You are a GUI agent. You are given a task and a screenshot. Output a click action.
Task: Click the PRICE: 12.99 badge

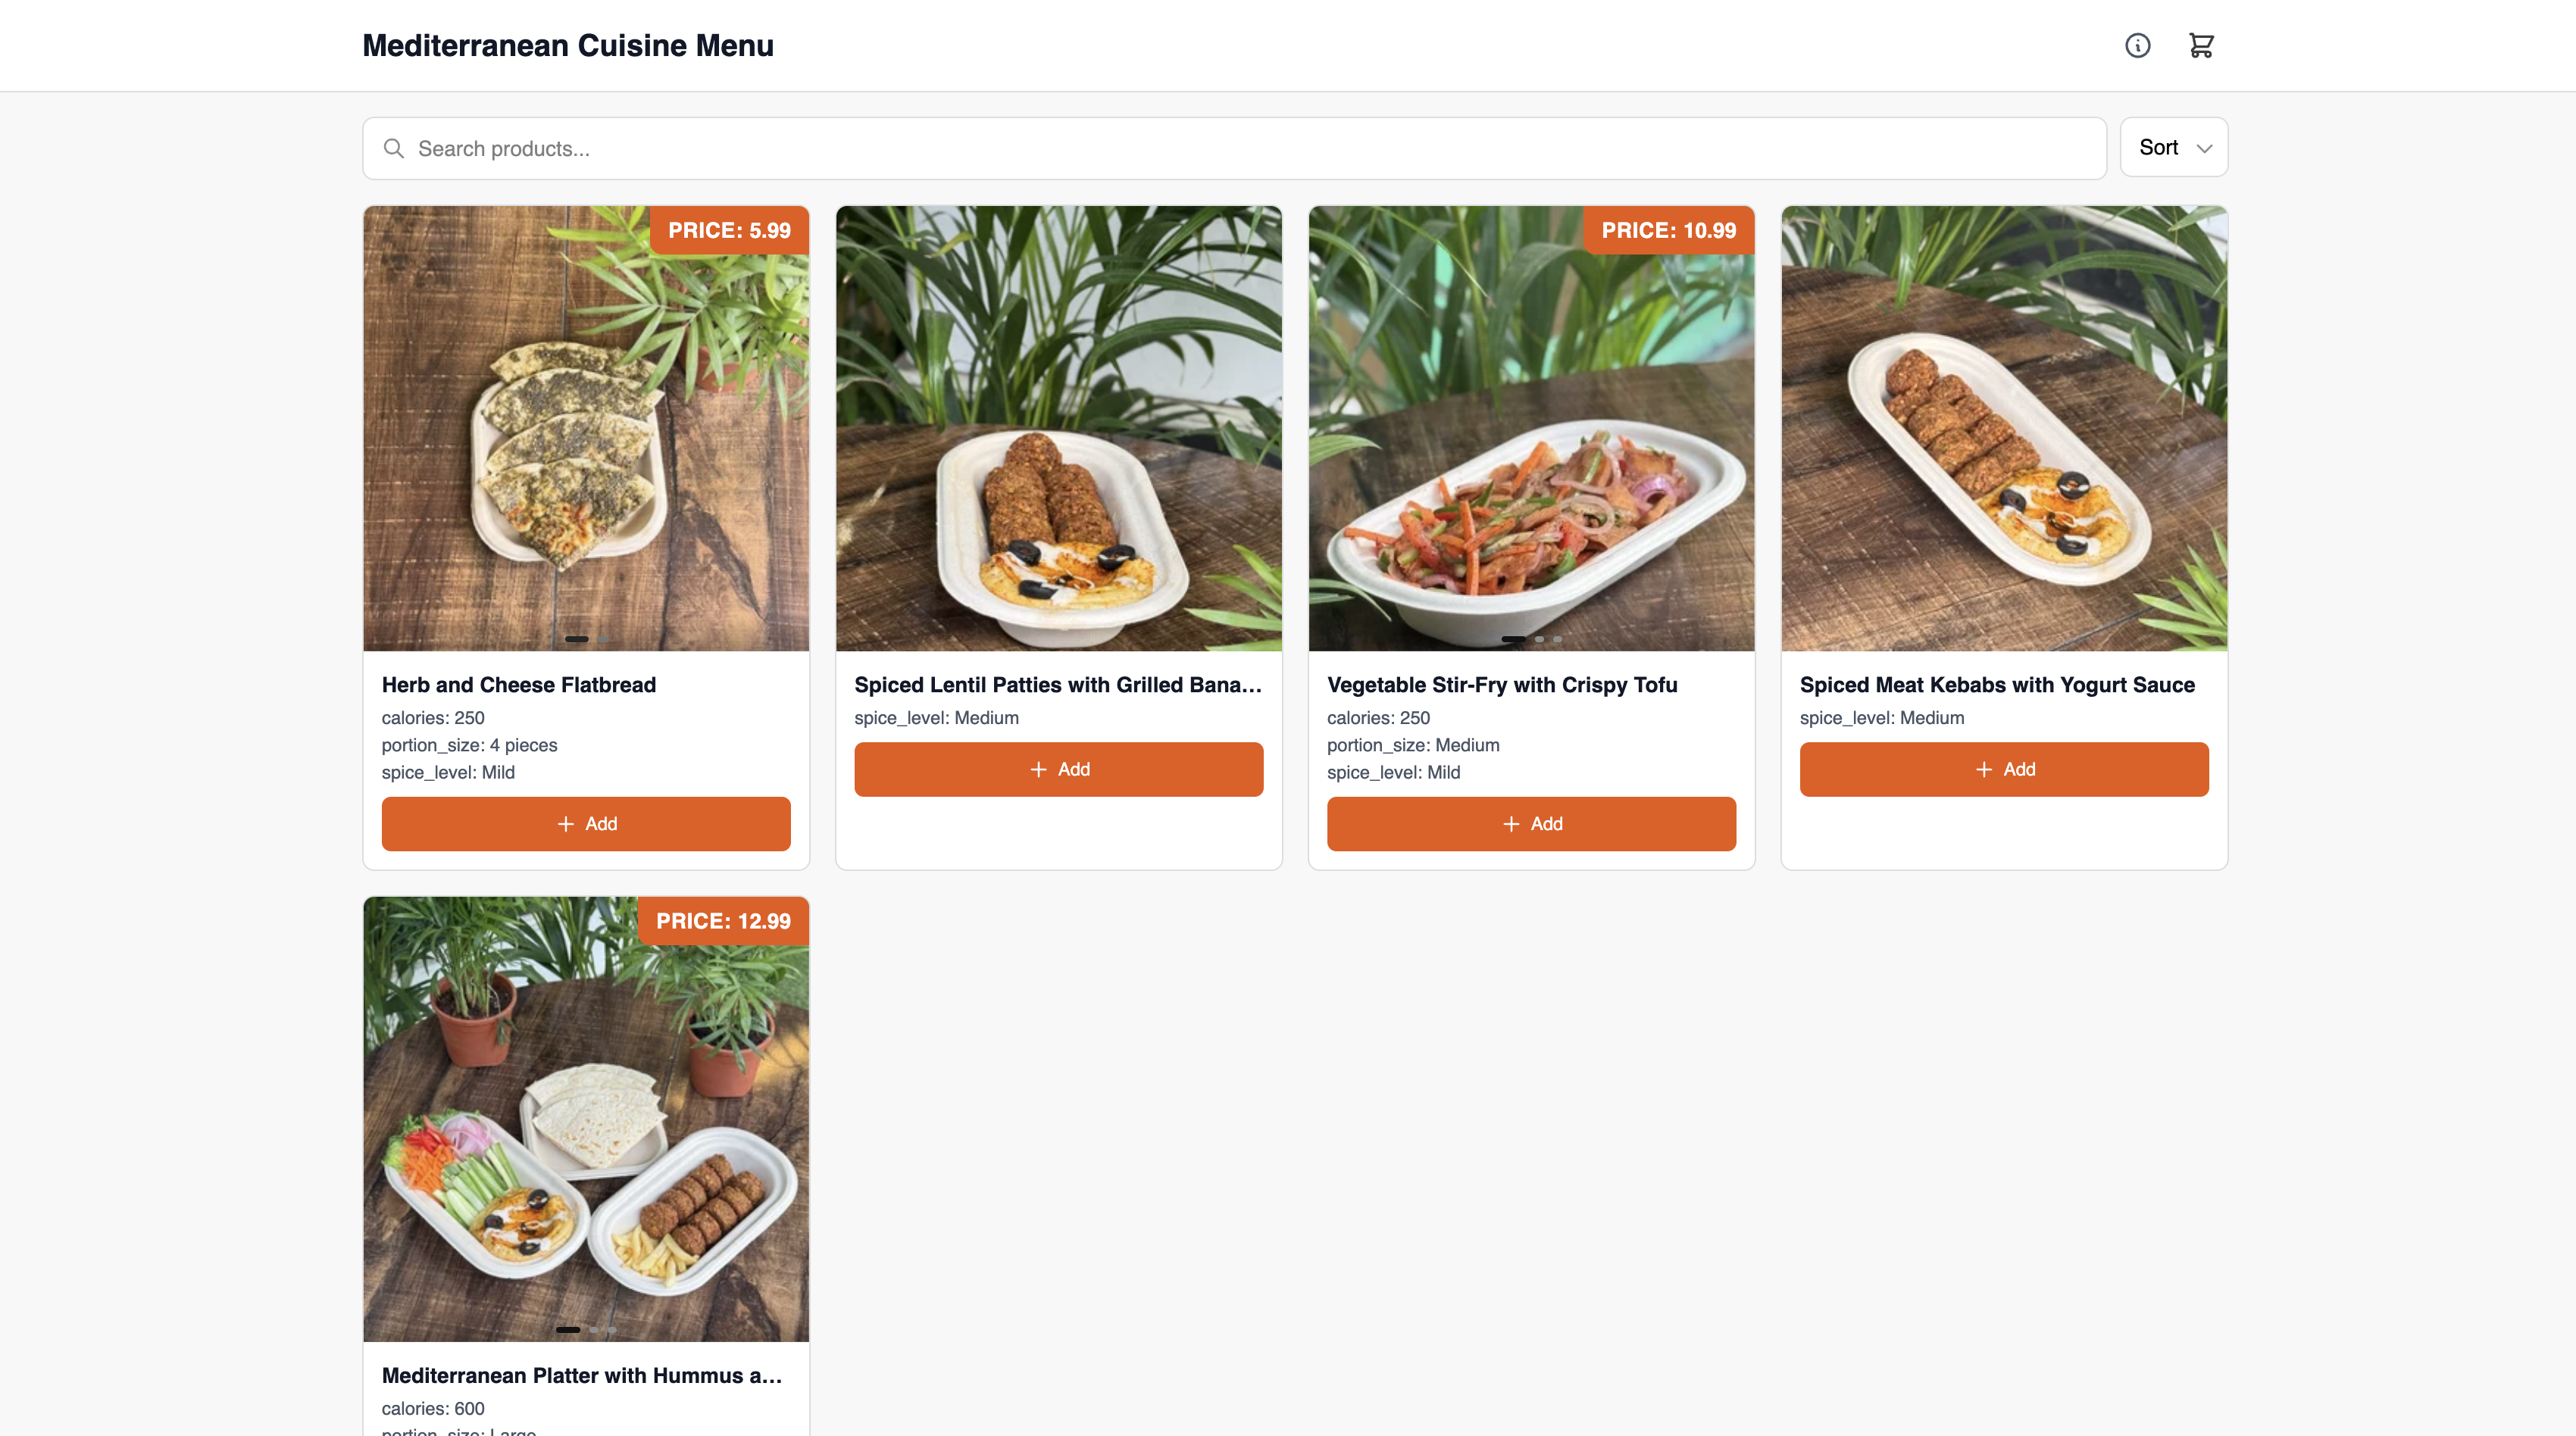point(723,921)
